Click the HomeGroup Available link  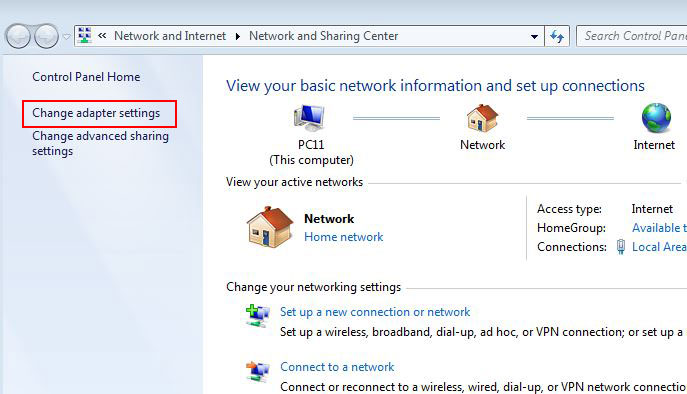click(x=659, y=228)
